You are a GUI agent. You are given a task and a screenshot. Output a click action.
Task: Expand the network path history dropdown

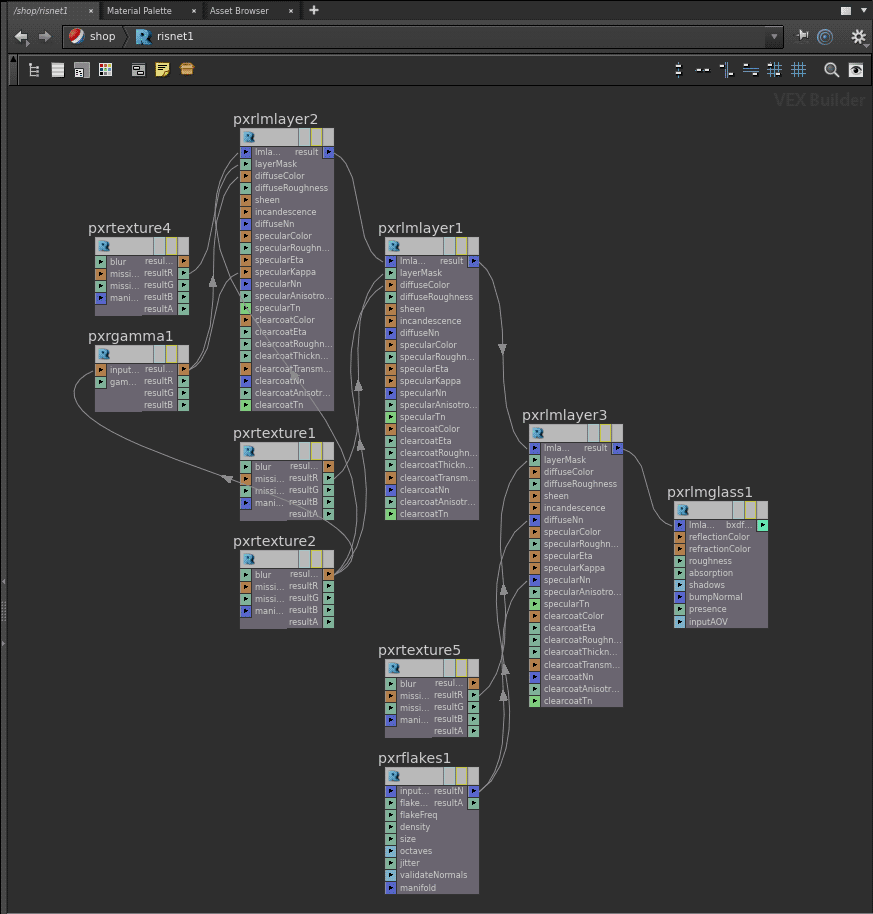pyautogui.click(x=773, y=36)
